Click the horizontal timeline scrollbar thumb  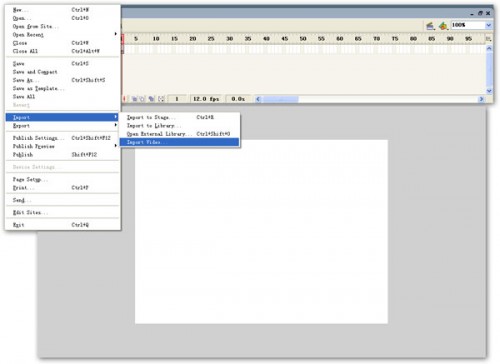click(280, 99)
